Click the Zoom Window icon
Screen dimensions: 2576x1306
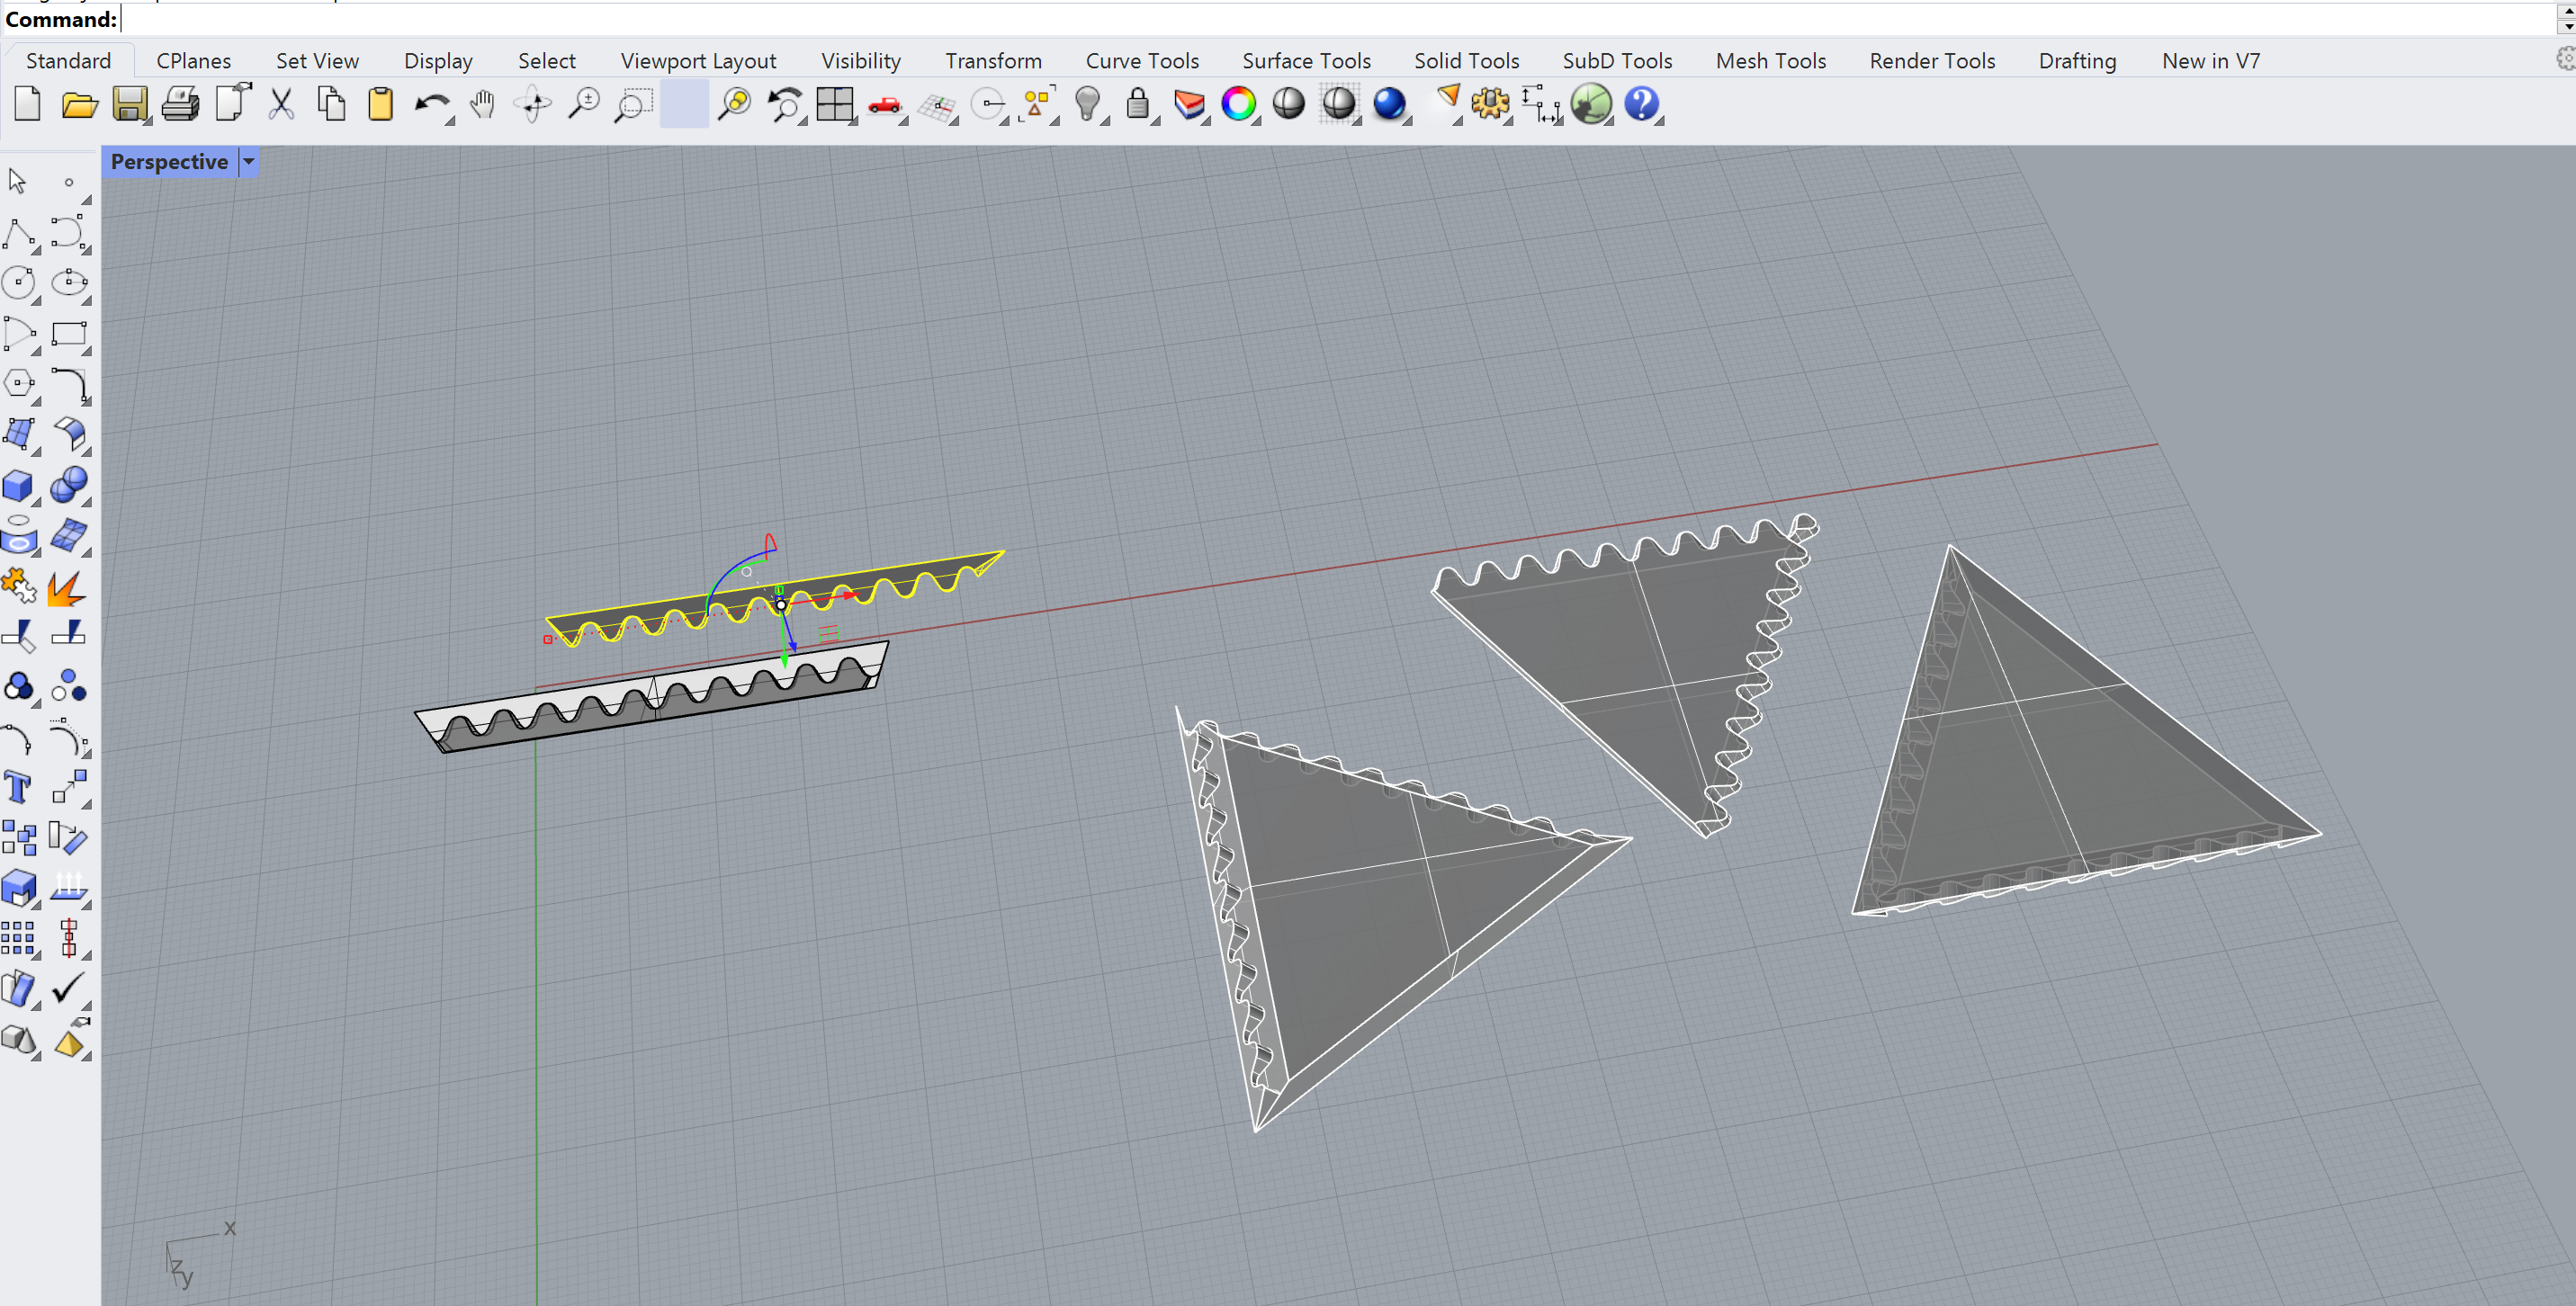tap(633, 104)
